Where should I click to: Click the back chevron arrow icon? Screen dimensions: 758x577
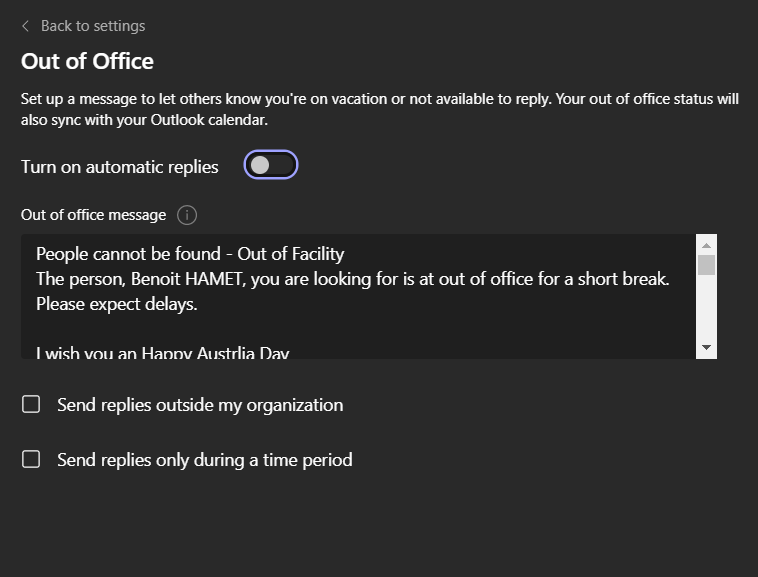click(25, 26)
